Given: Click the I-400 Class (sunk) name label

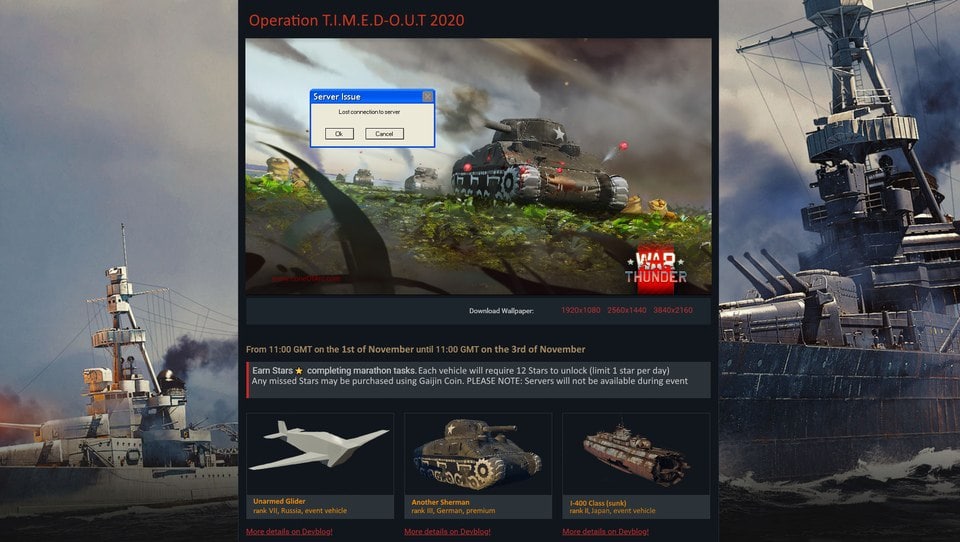Looking at the screenshot, I should point(598,502).
